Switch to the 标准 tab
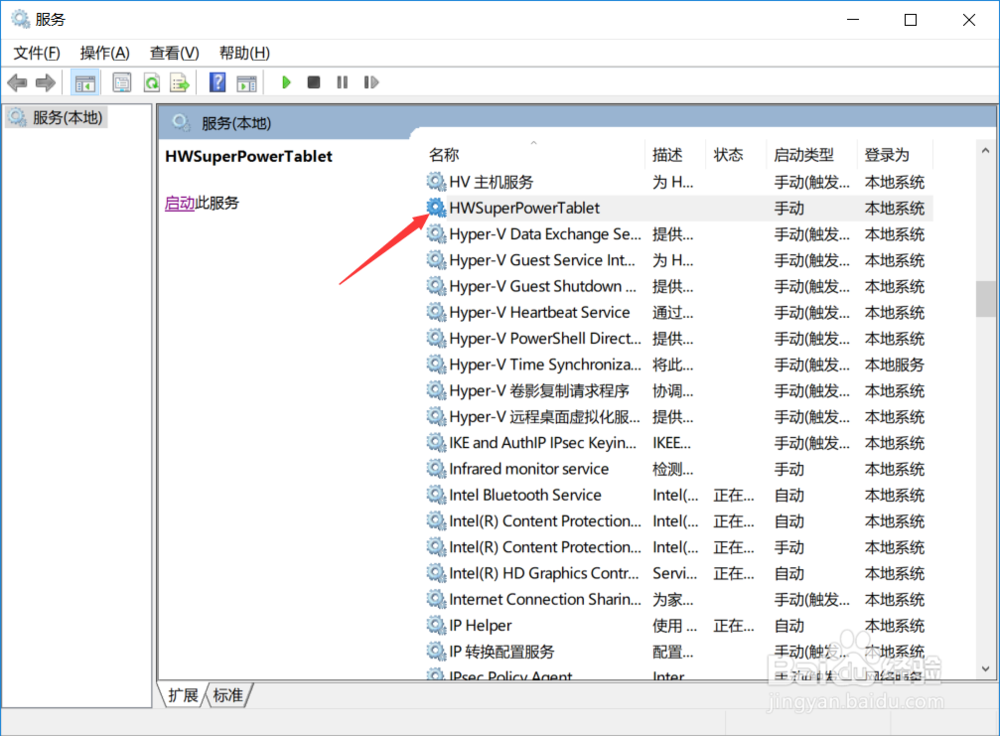Image resolution: width=1000 pixels, height=736 pixels. [228, 695]
